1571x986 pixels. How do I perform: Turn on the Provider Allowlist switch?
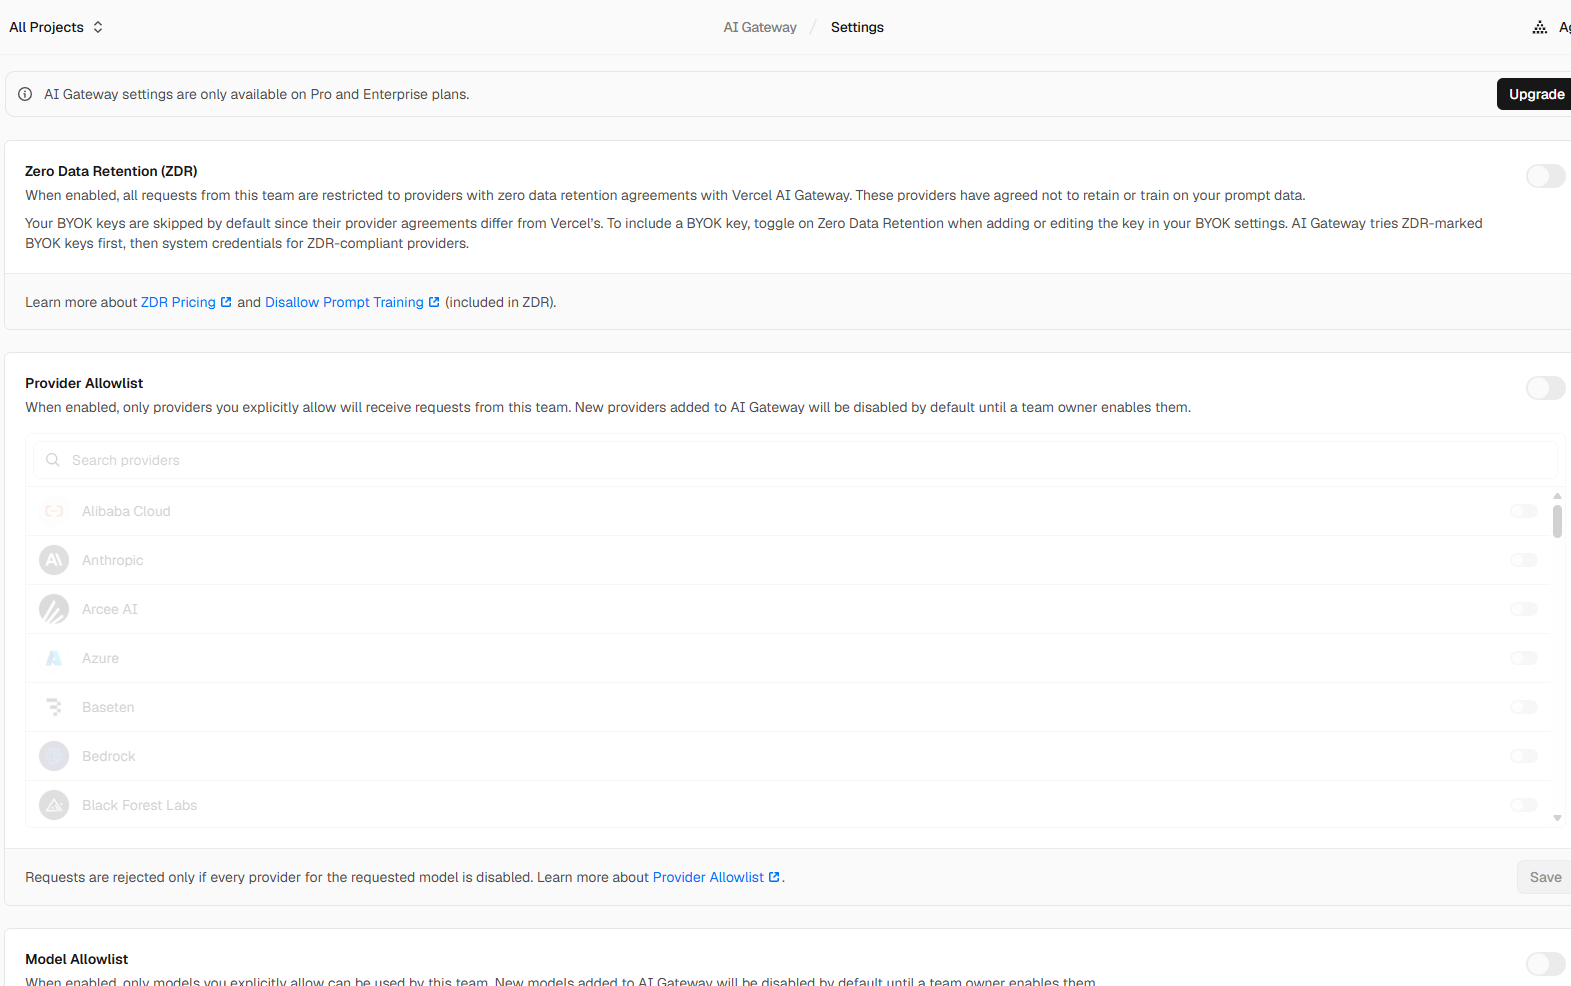1545,388
